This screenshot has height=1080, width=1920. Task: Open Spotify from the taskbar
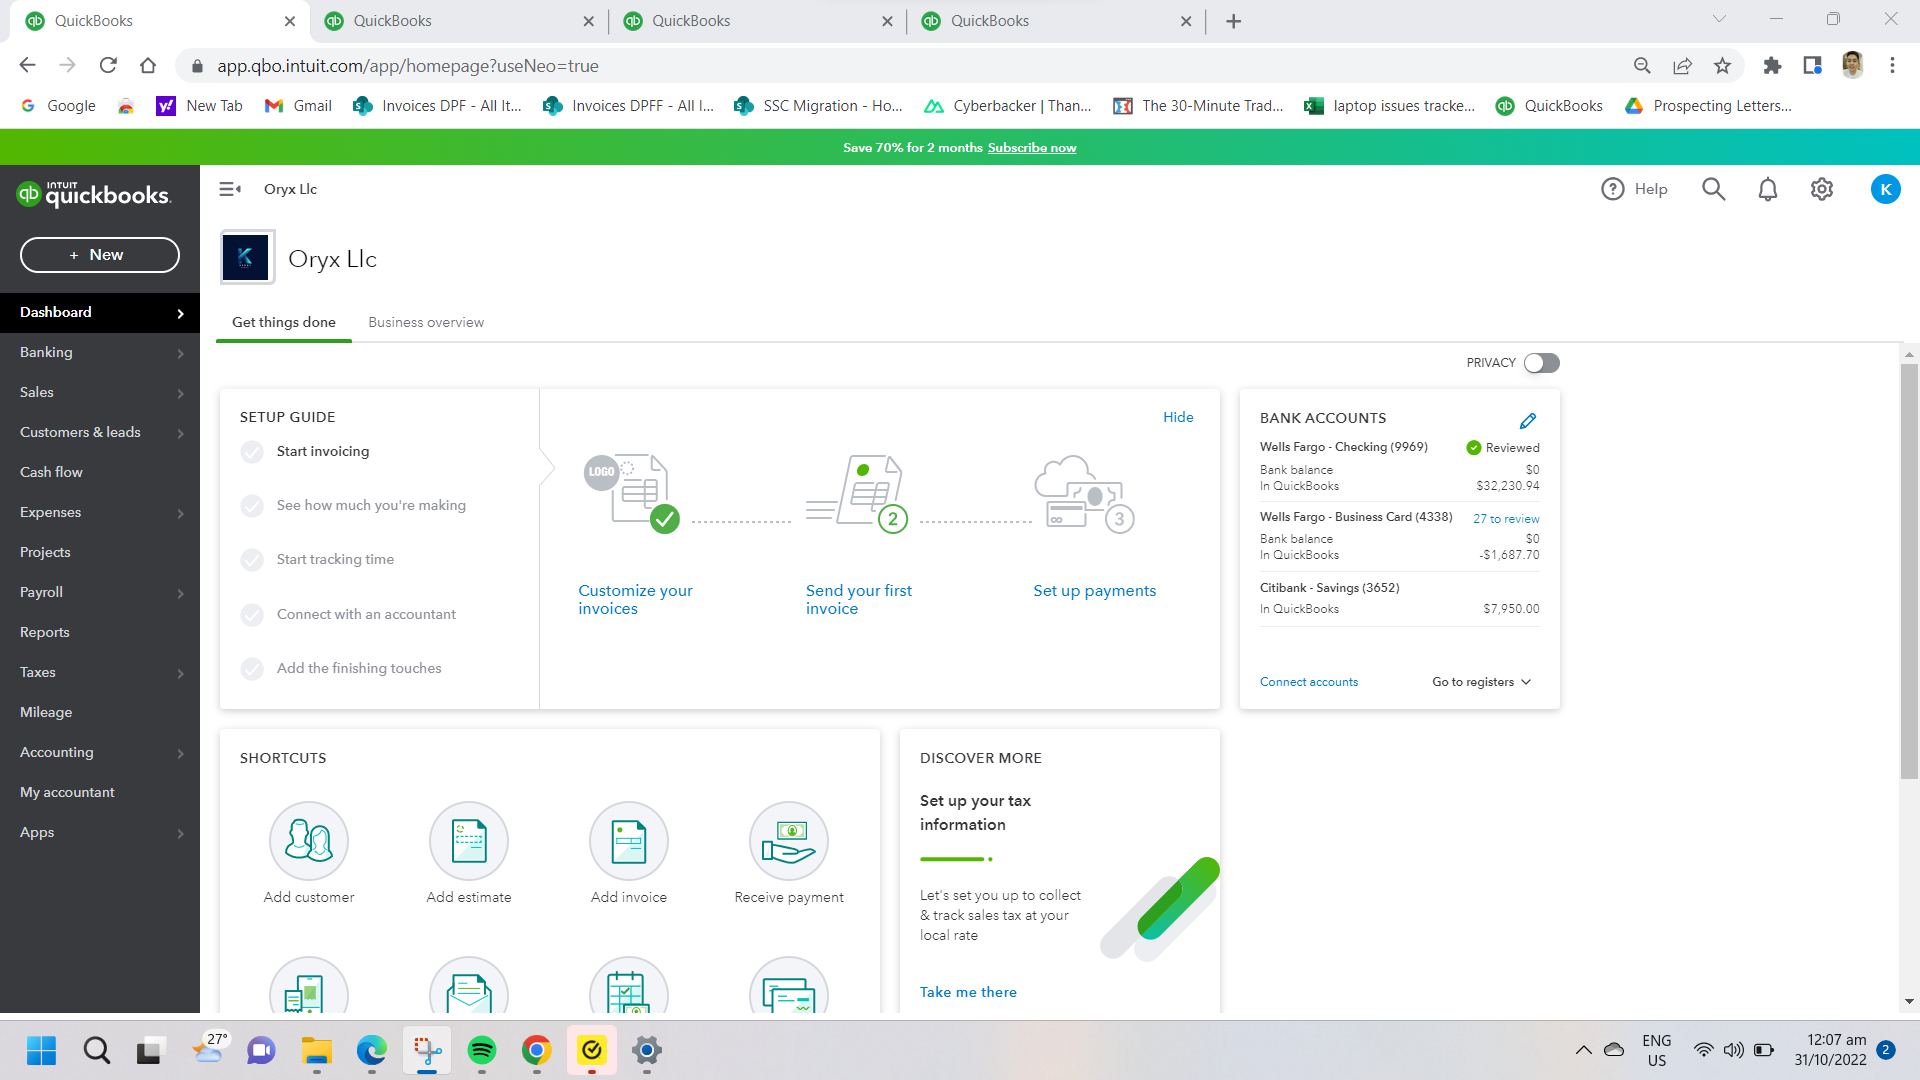tap(481, 1050)
